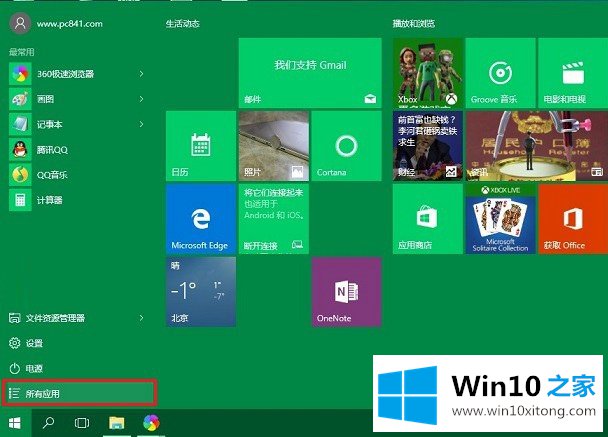608x437 pixels.
Task: Open 360 browser from the taskbar
Action: point(151,423)
